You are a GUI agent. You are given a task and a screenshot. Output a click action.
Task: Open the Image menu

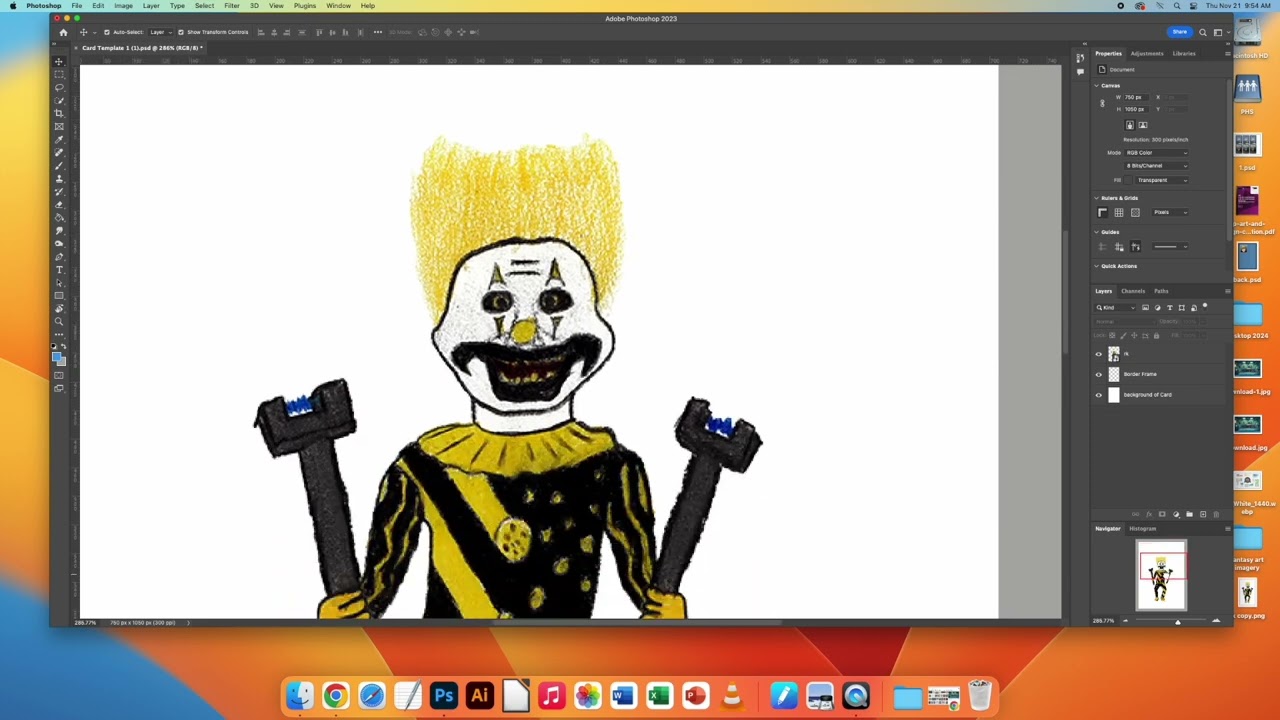(x=123, y=6)
